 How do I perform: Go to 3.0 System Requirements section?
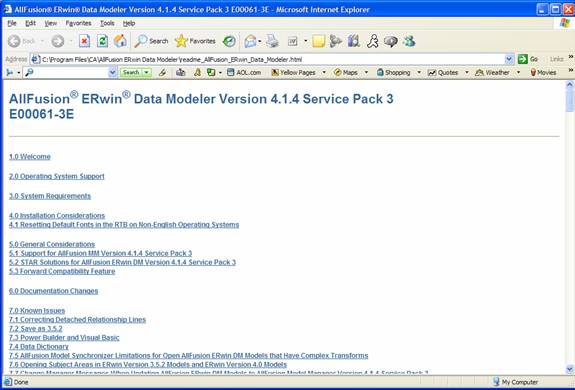[50, 196]
